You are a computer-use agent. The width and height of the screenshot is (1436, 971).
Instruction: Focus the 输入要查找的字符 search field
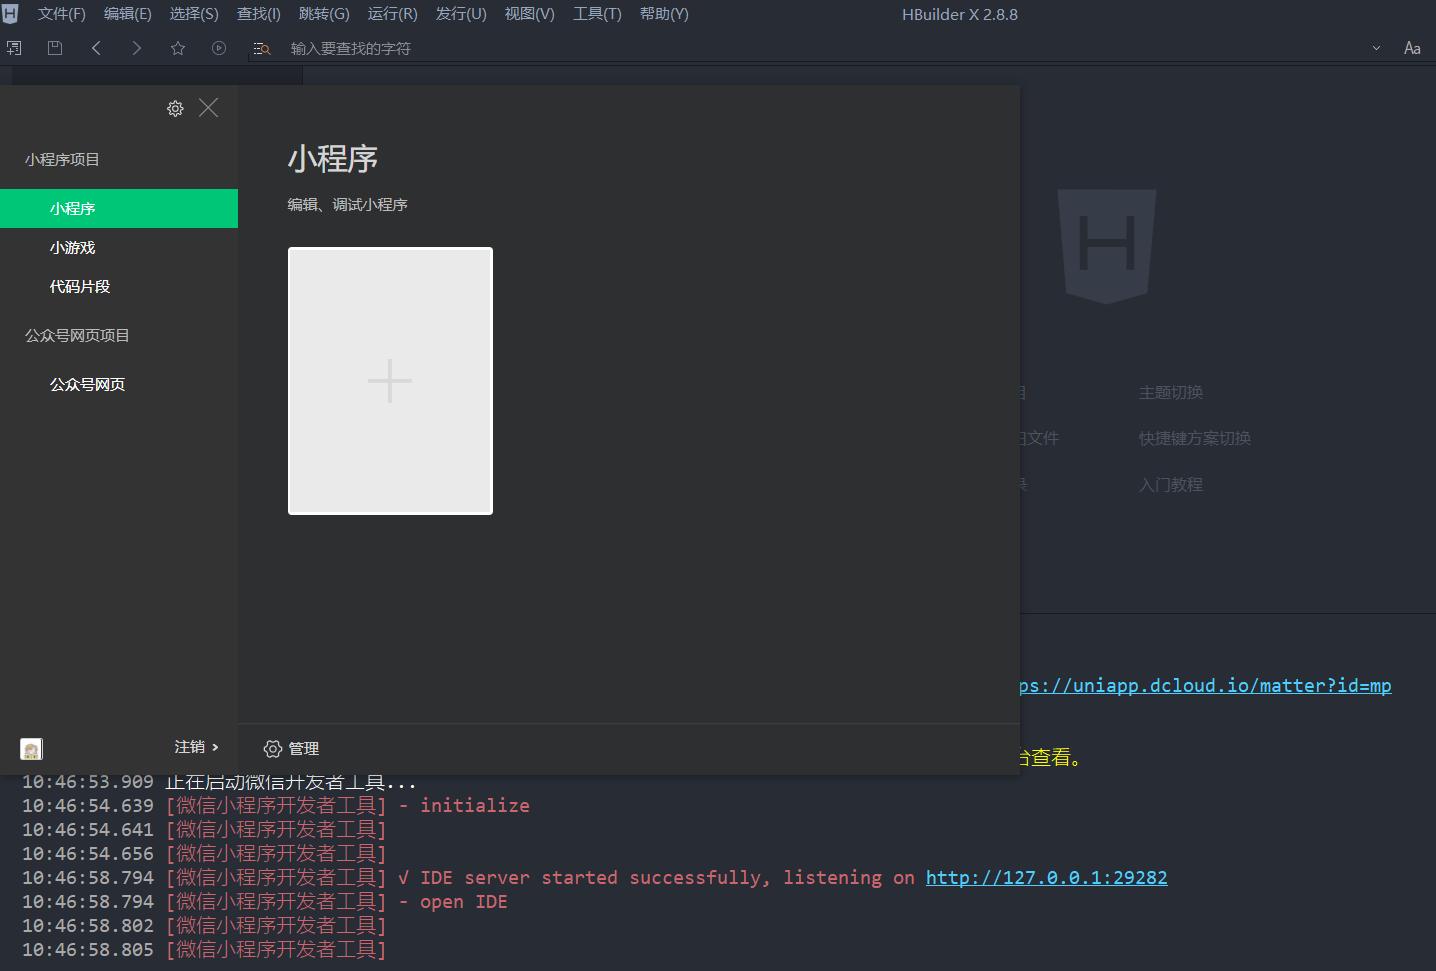pyautogui.click(x=820, y=48)
